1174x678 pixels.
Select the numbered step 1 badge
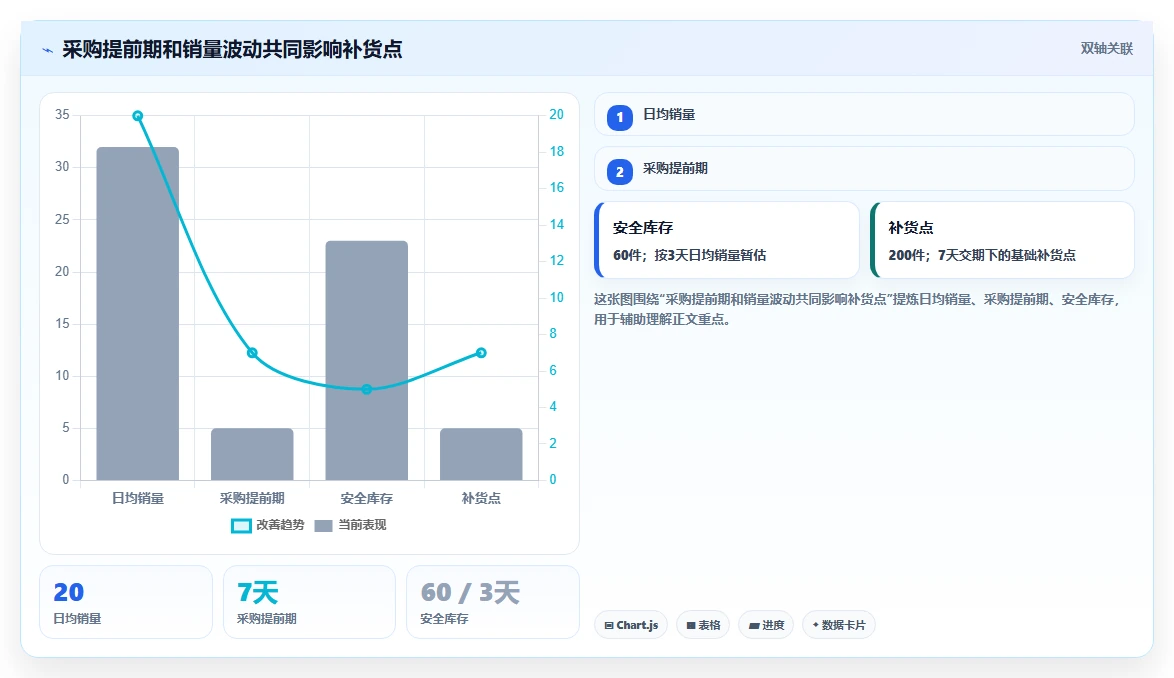pyautogui.click(x=620, y=117)
